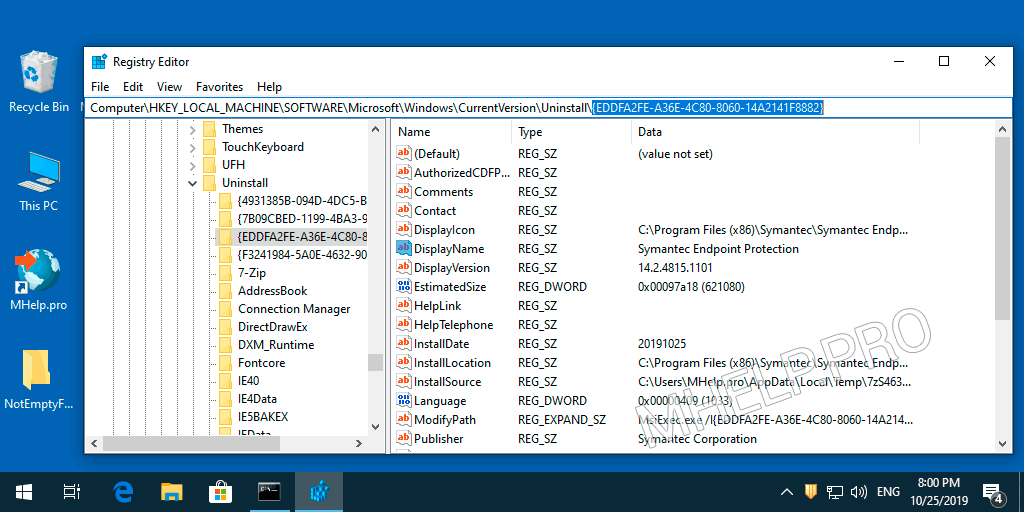Launch Microsoft Edge from the taskbar
The image size is (1024, 512).
point(123,492)
